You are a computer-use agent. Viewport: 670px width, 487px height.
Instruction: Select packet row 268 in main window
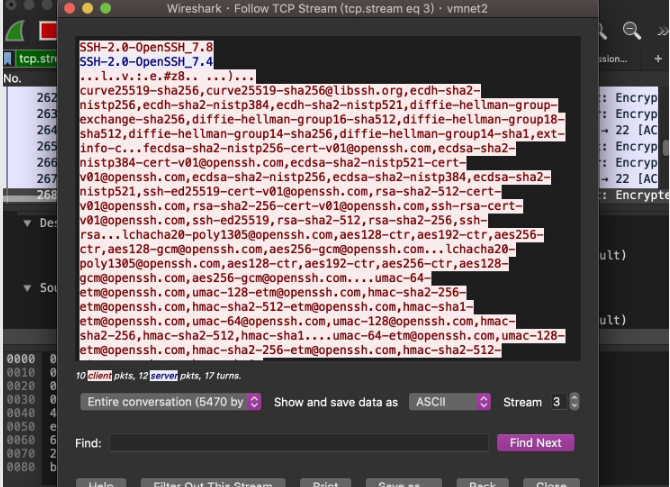pos(30,195)
